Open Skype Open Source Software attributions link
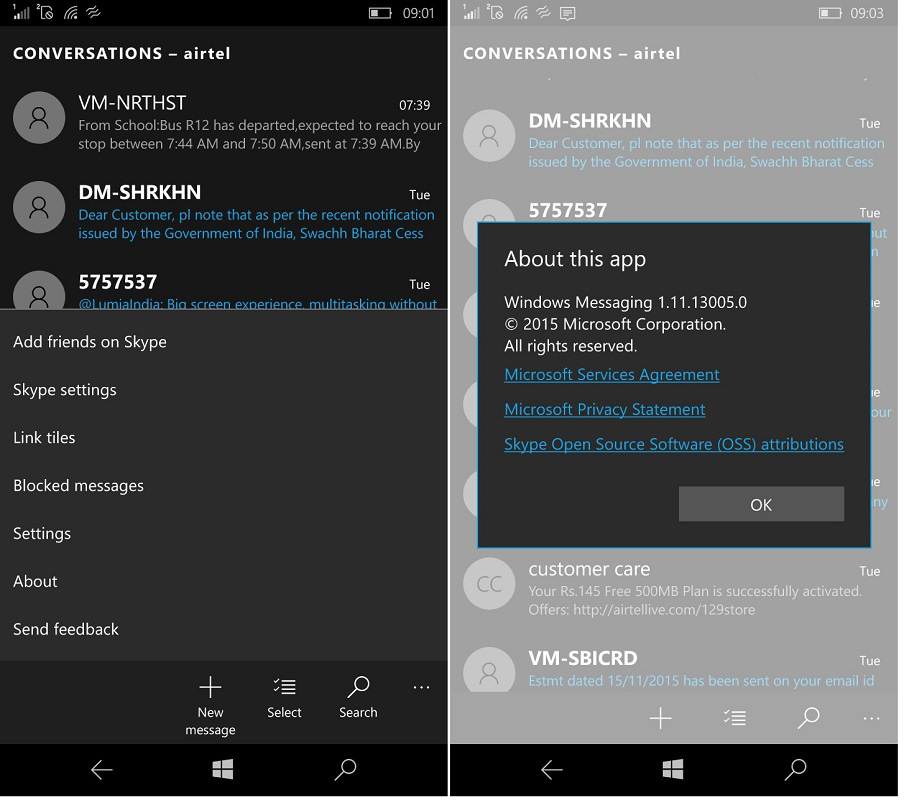904x800 pixels. (x=676, y=446)
